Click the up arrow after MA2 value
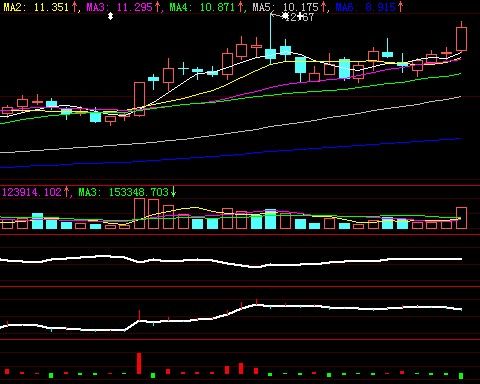The height and width of the screenshot is (384, 480). click(74, 7)
